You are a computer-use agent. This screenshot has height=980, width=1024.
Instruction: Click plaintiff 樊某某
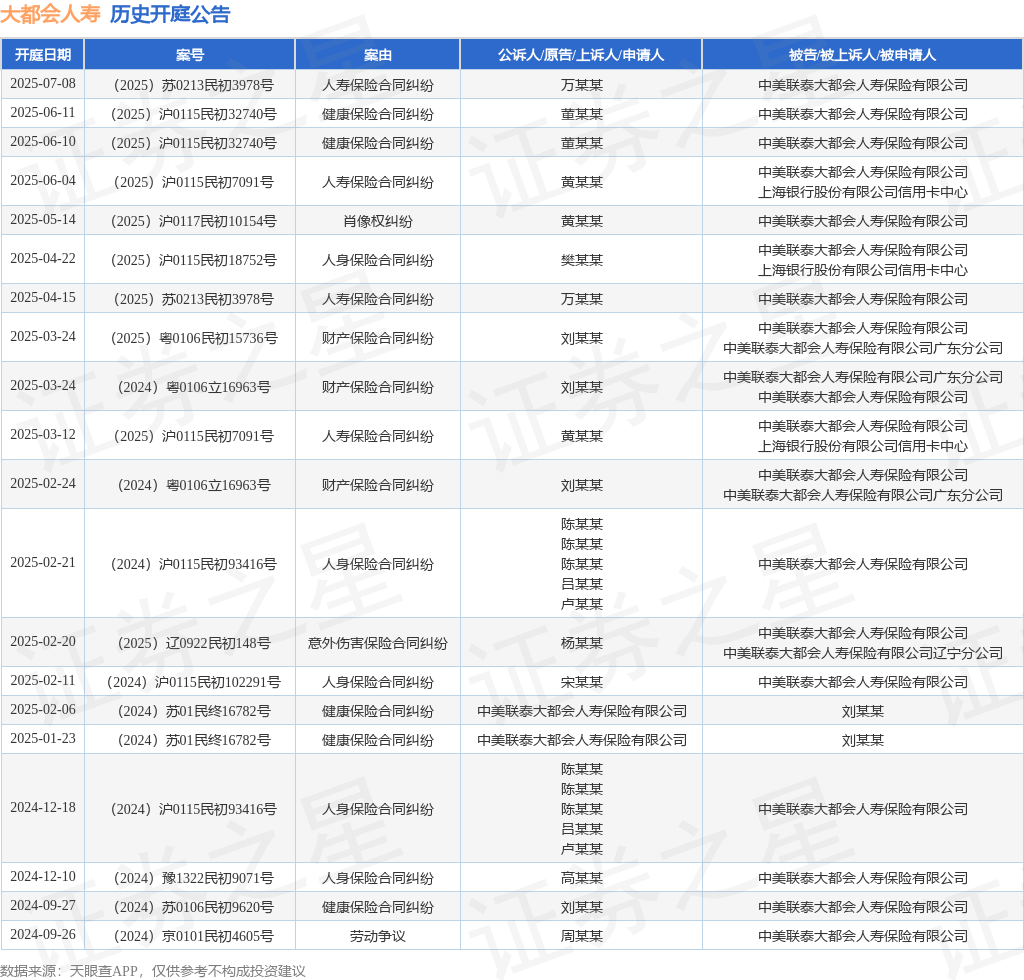581,261
